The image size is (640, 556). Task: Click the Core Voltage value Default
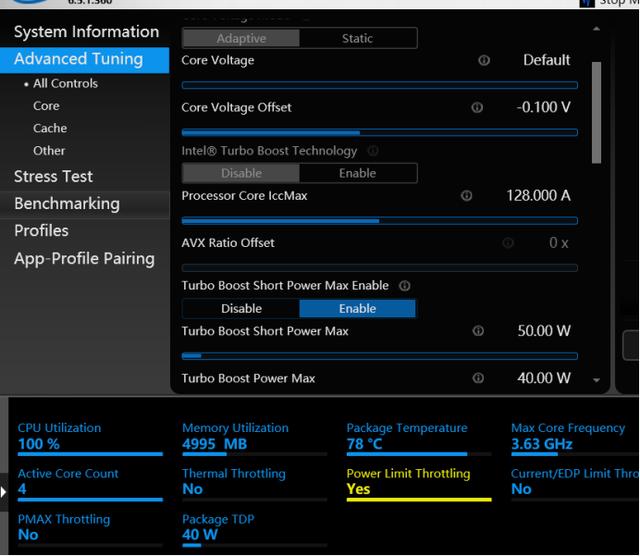tap(547, 60)
